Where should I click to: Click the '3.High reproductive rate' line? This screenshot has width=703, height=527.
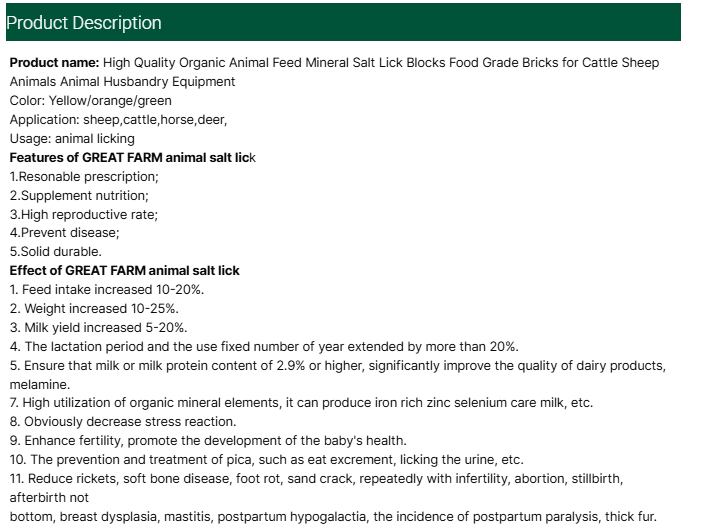pos(84,214)
